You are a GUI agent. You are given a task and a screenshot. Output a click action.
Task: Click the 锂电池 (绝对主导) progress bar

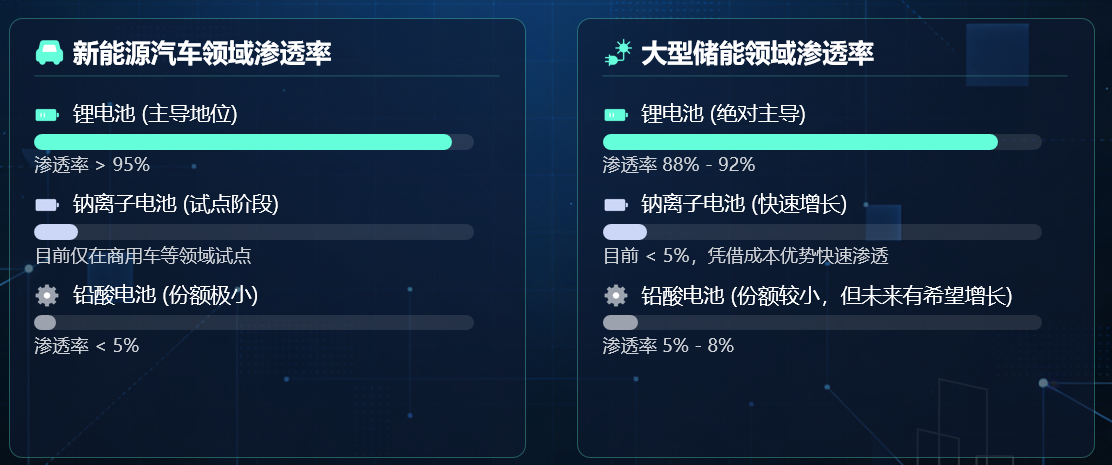click(822, 142)
